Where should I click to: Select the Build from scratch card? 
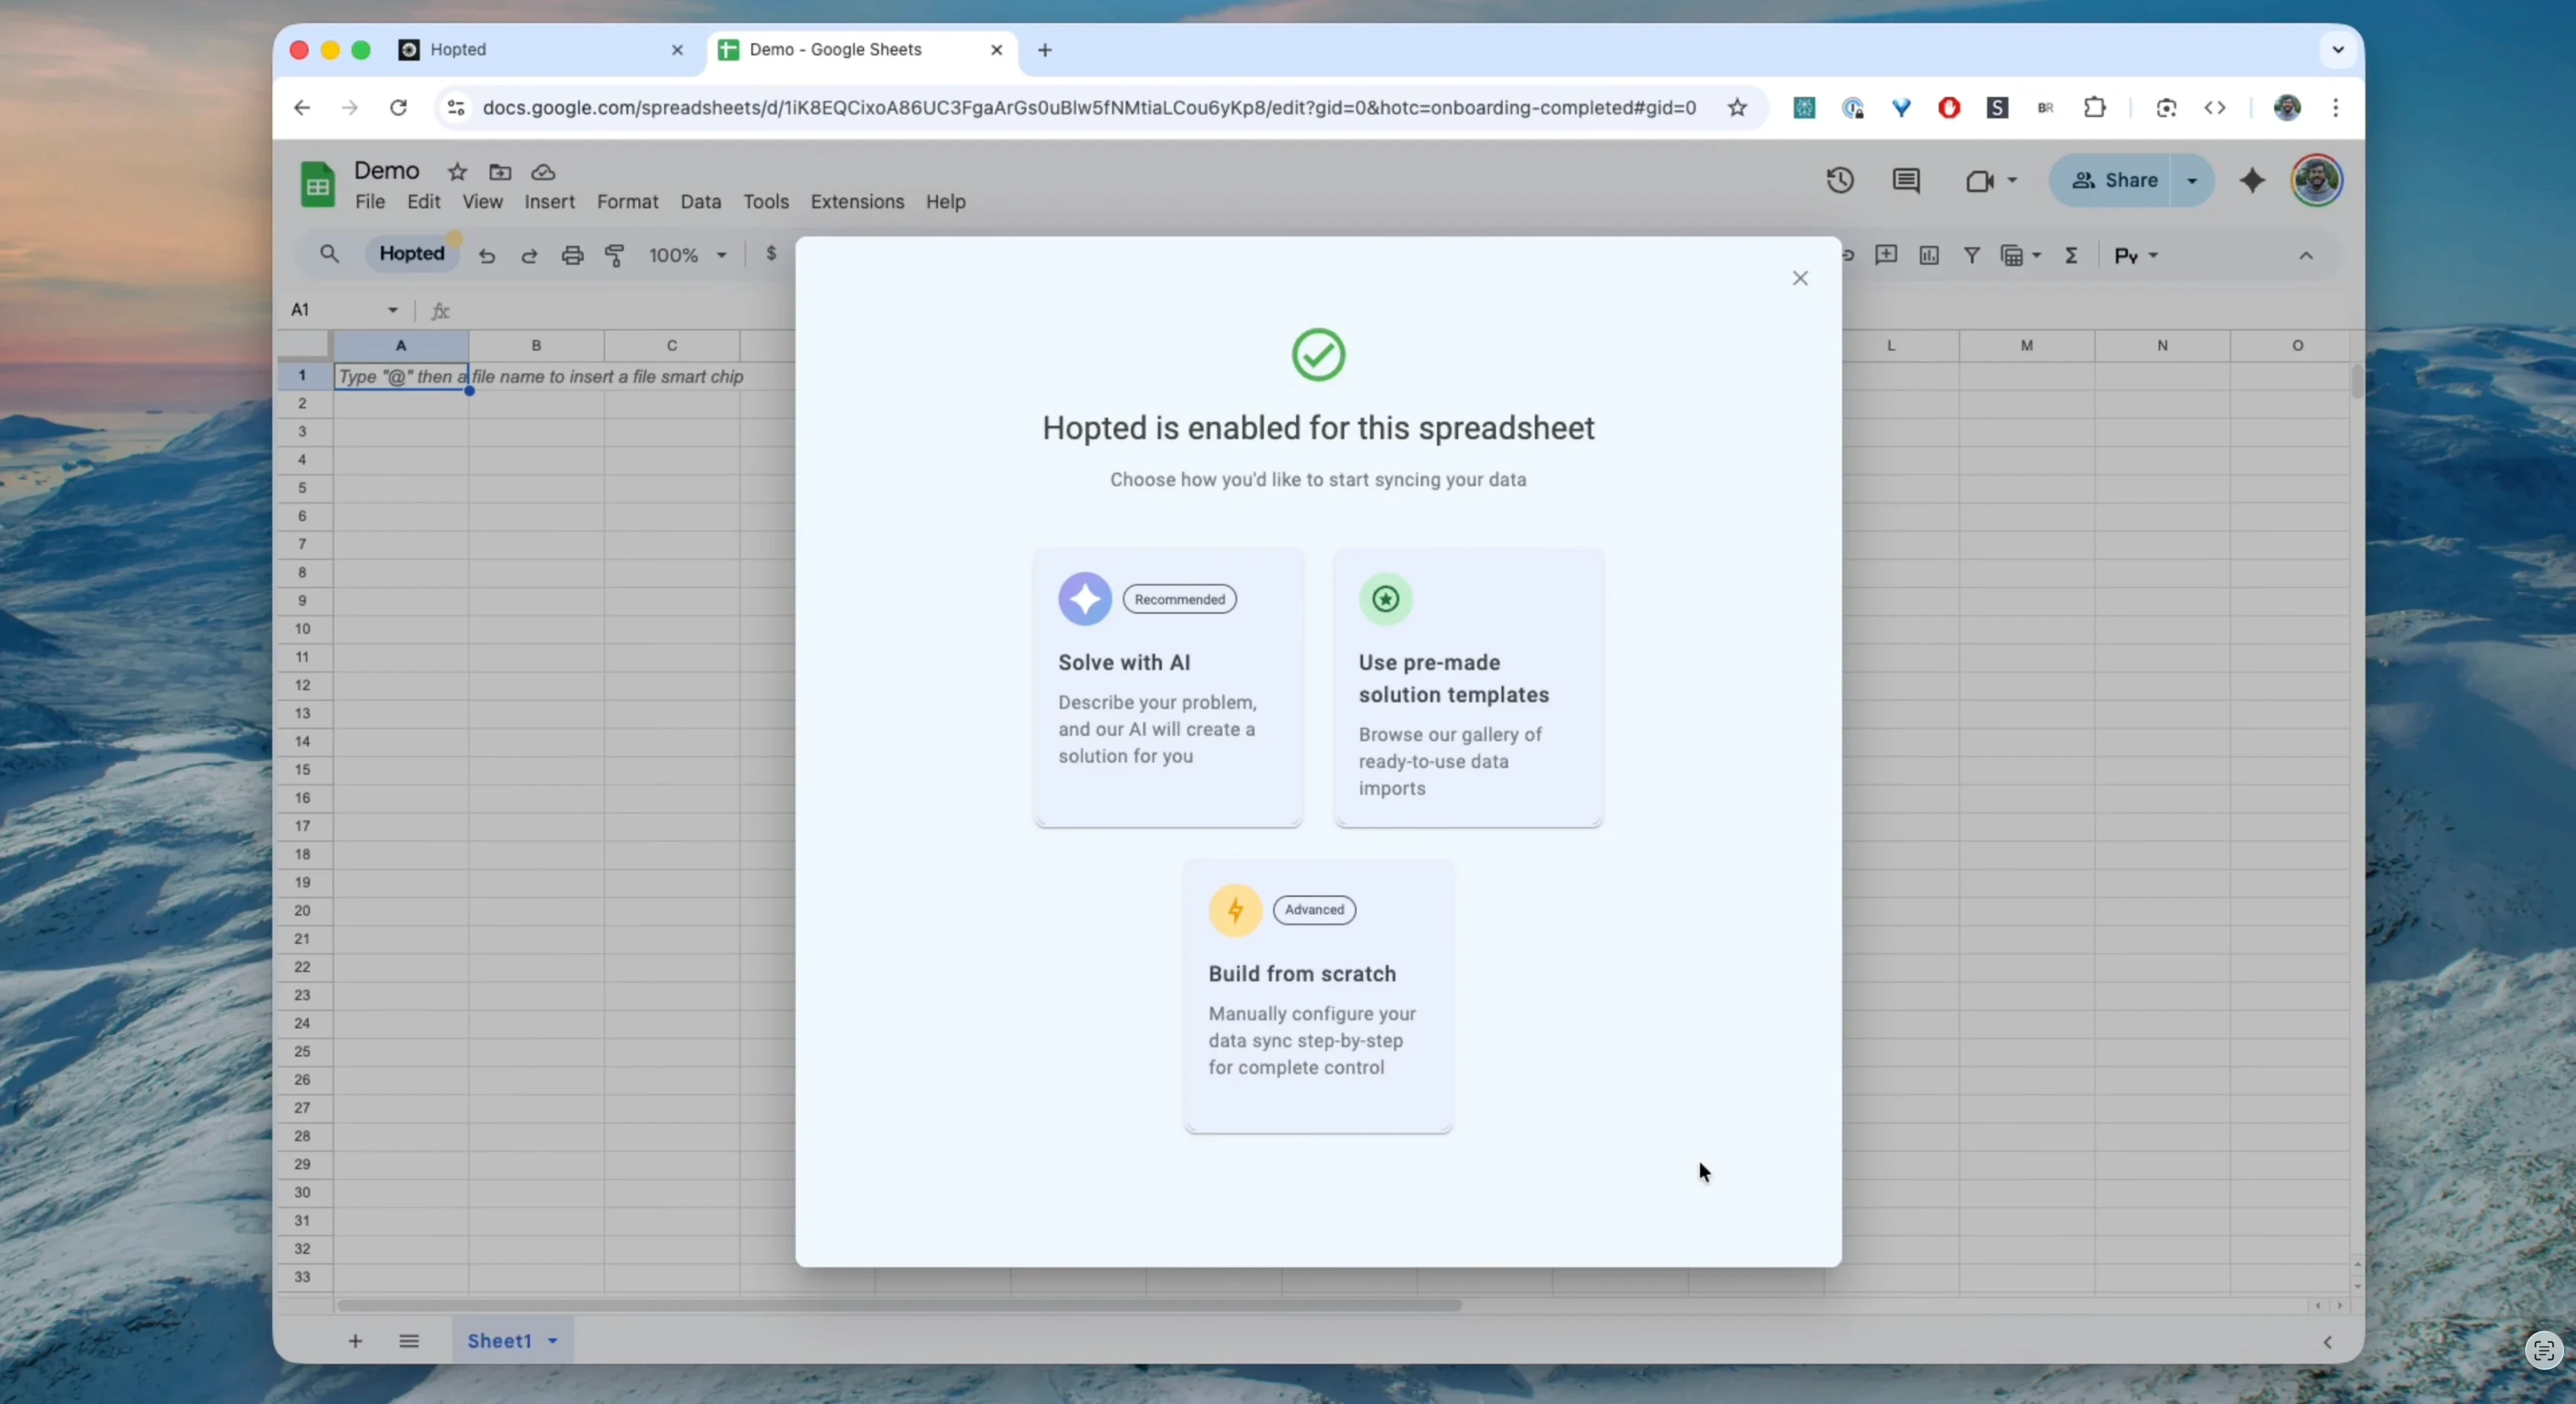pos(1318,996)
